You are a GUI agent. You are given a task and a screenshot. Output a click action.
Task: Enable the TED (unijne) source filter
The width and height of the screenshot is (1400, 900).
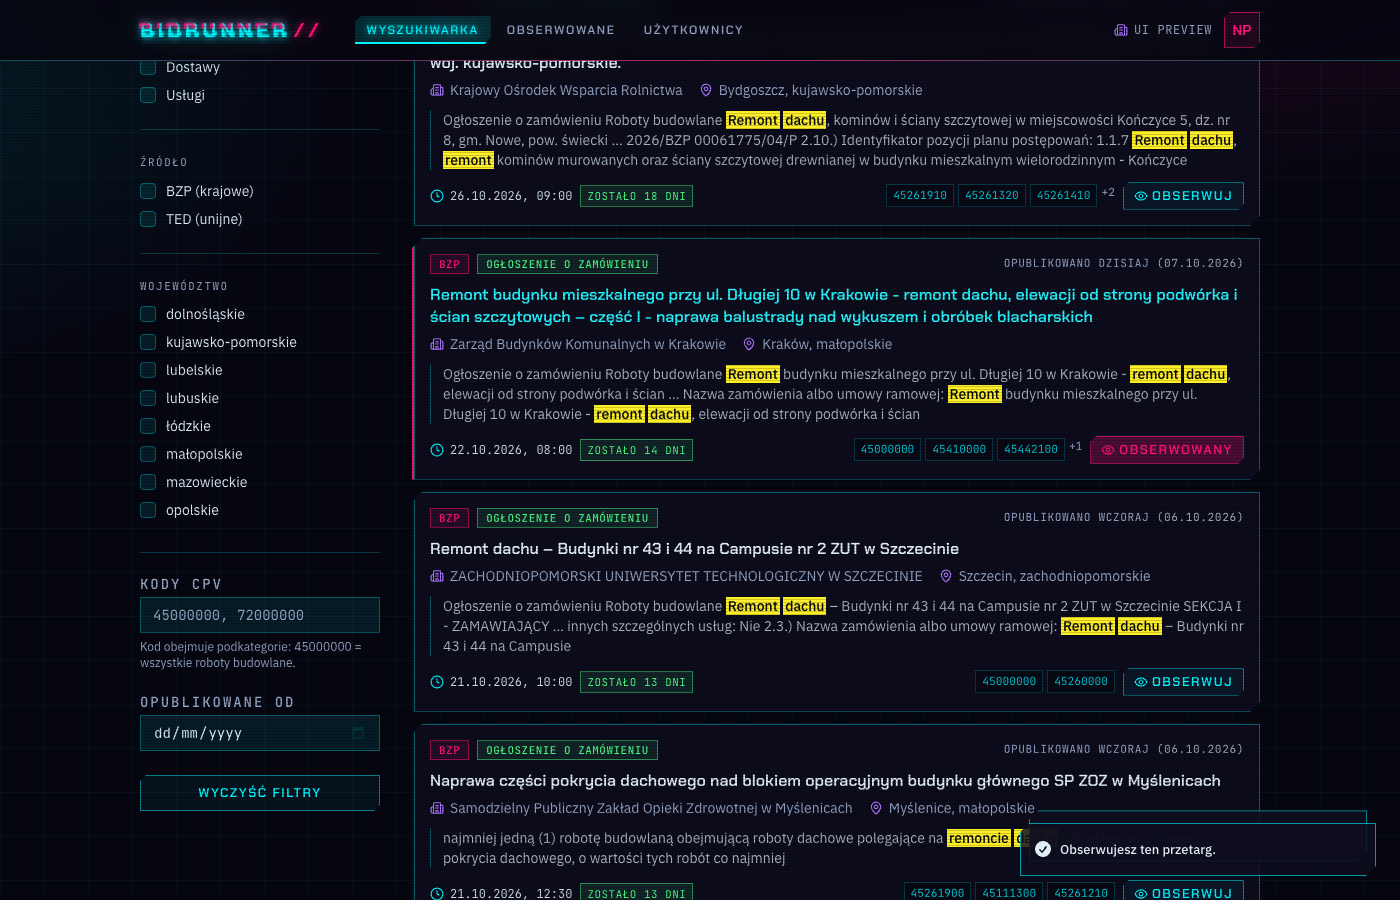click(x=148, y=219)
